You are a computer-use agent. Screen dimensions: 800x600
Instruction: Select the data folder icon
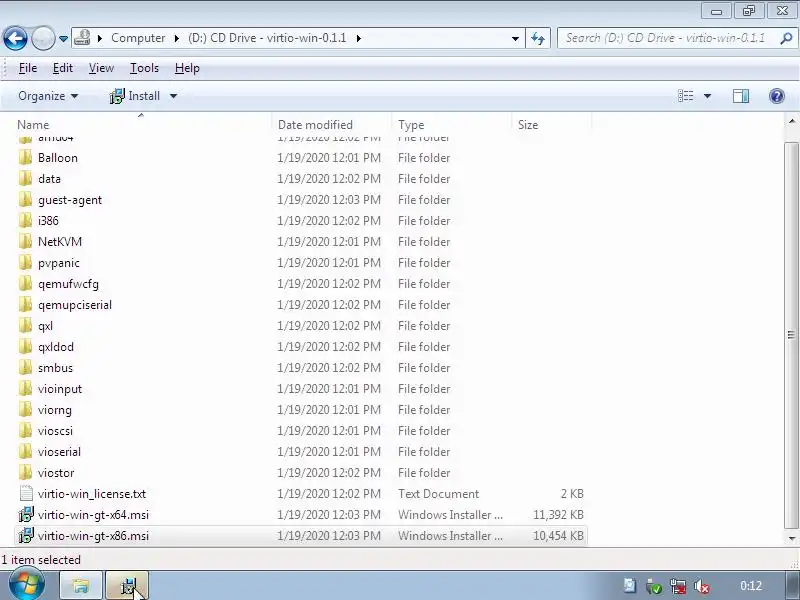[x=26, y=179]
